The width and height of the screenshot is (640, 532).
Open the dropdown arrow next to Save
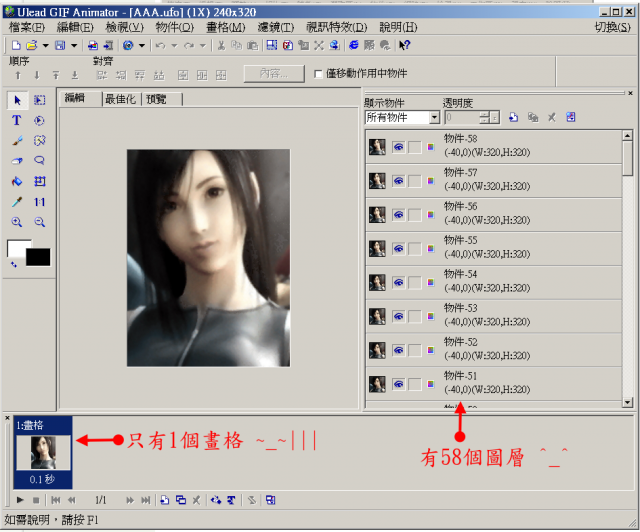point(74,45)
